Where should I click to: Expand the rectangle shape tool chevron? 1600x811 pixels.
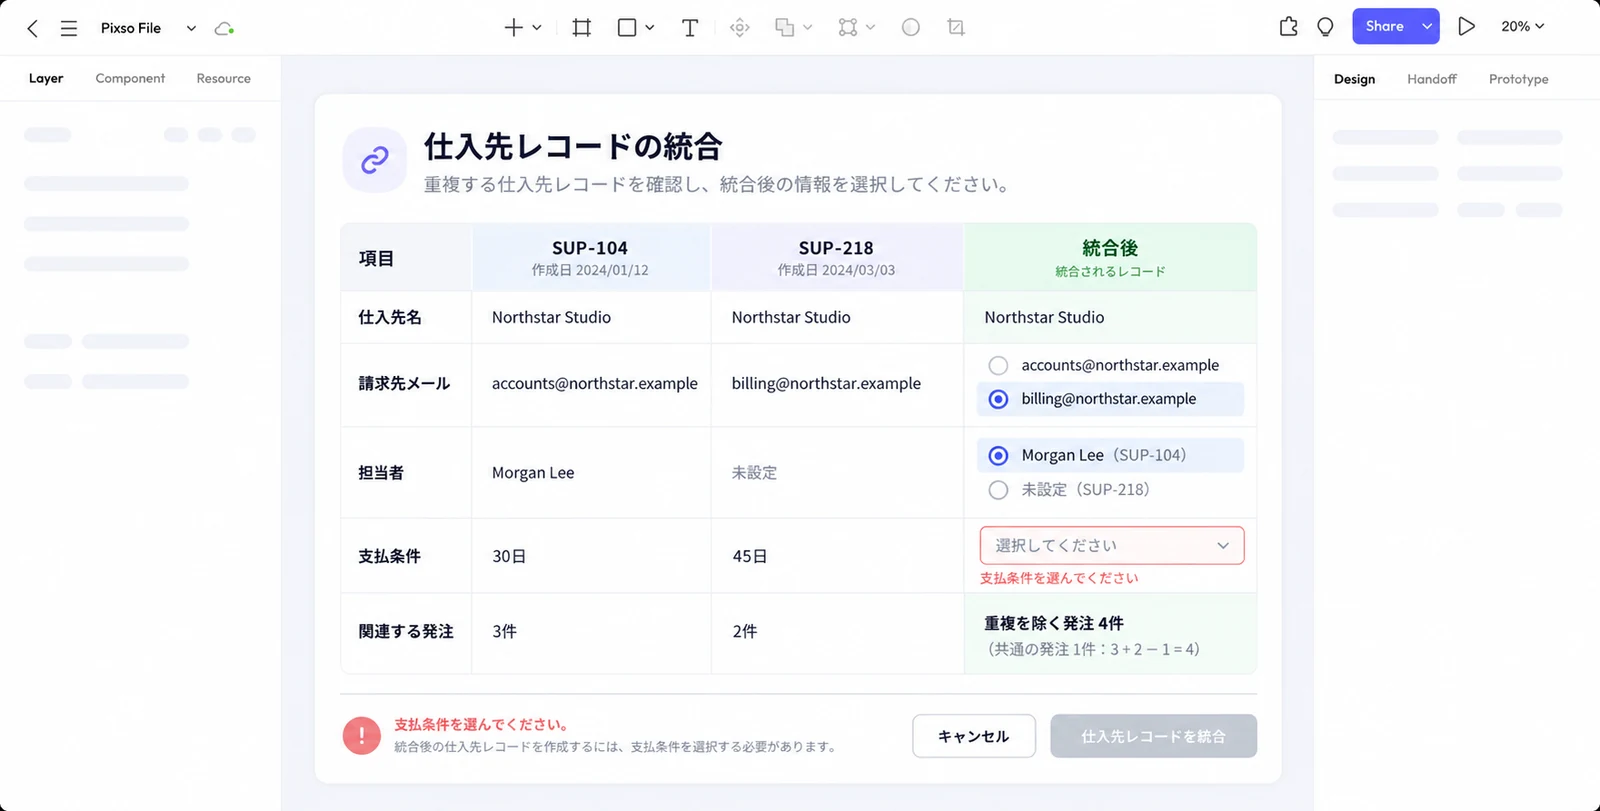(x=650, y=27)
